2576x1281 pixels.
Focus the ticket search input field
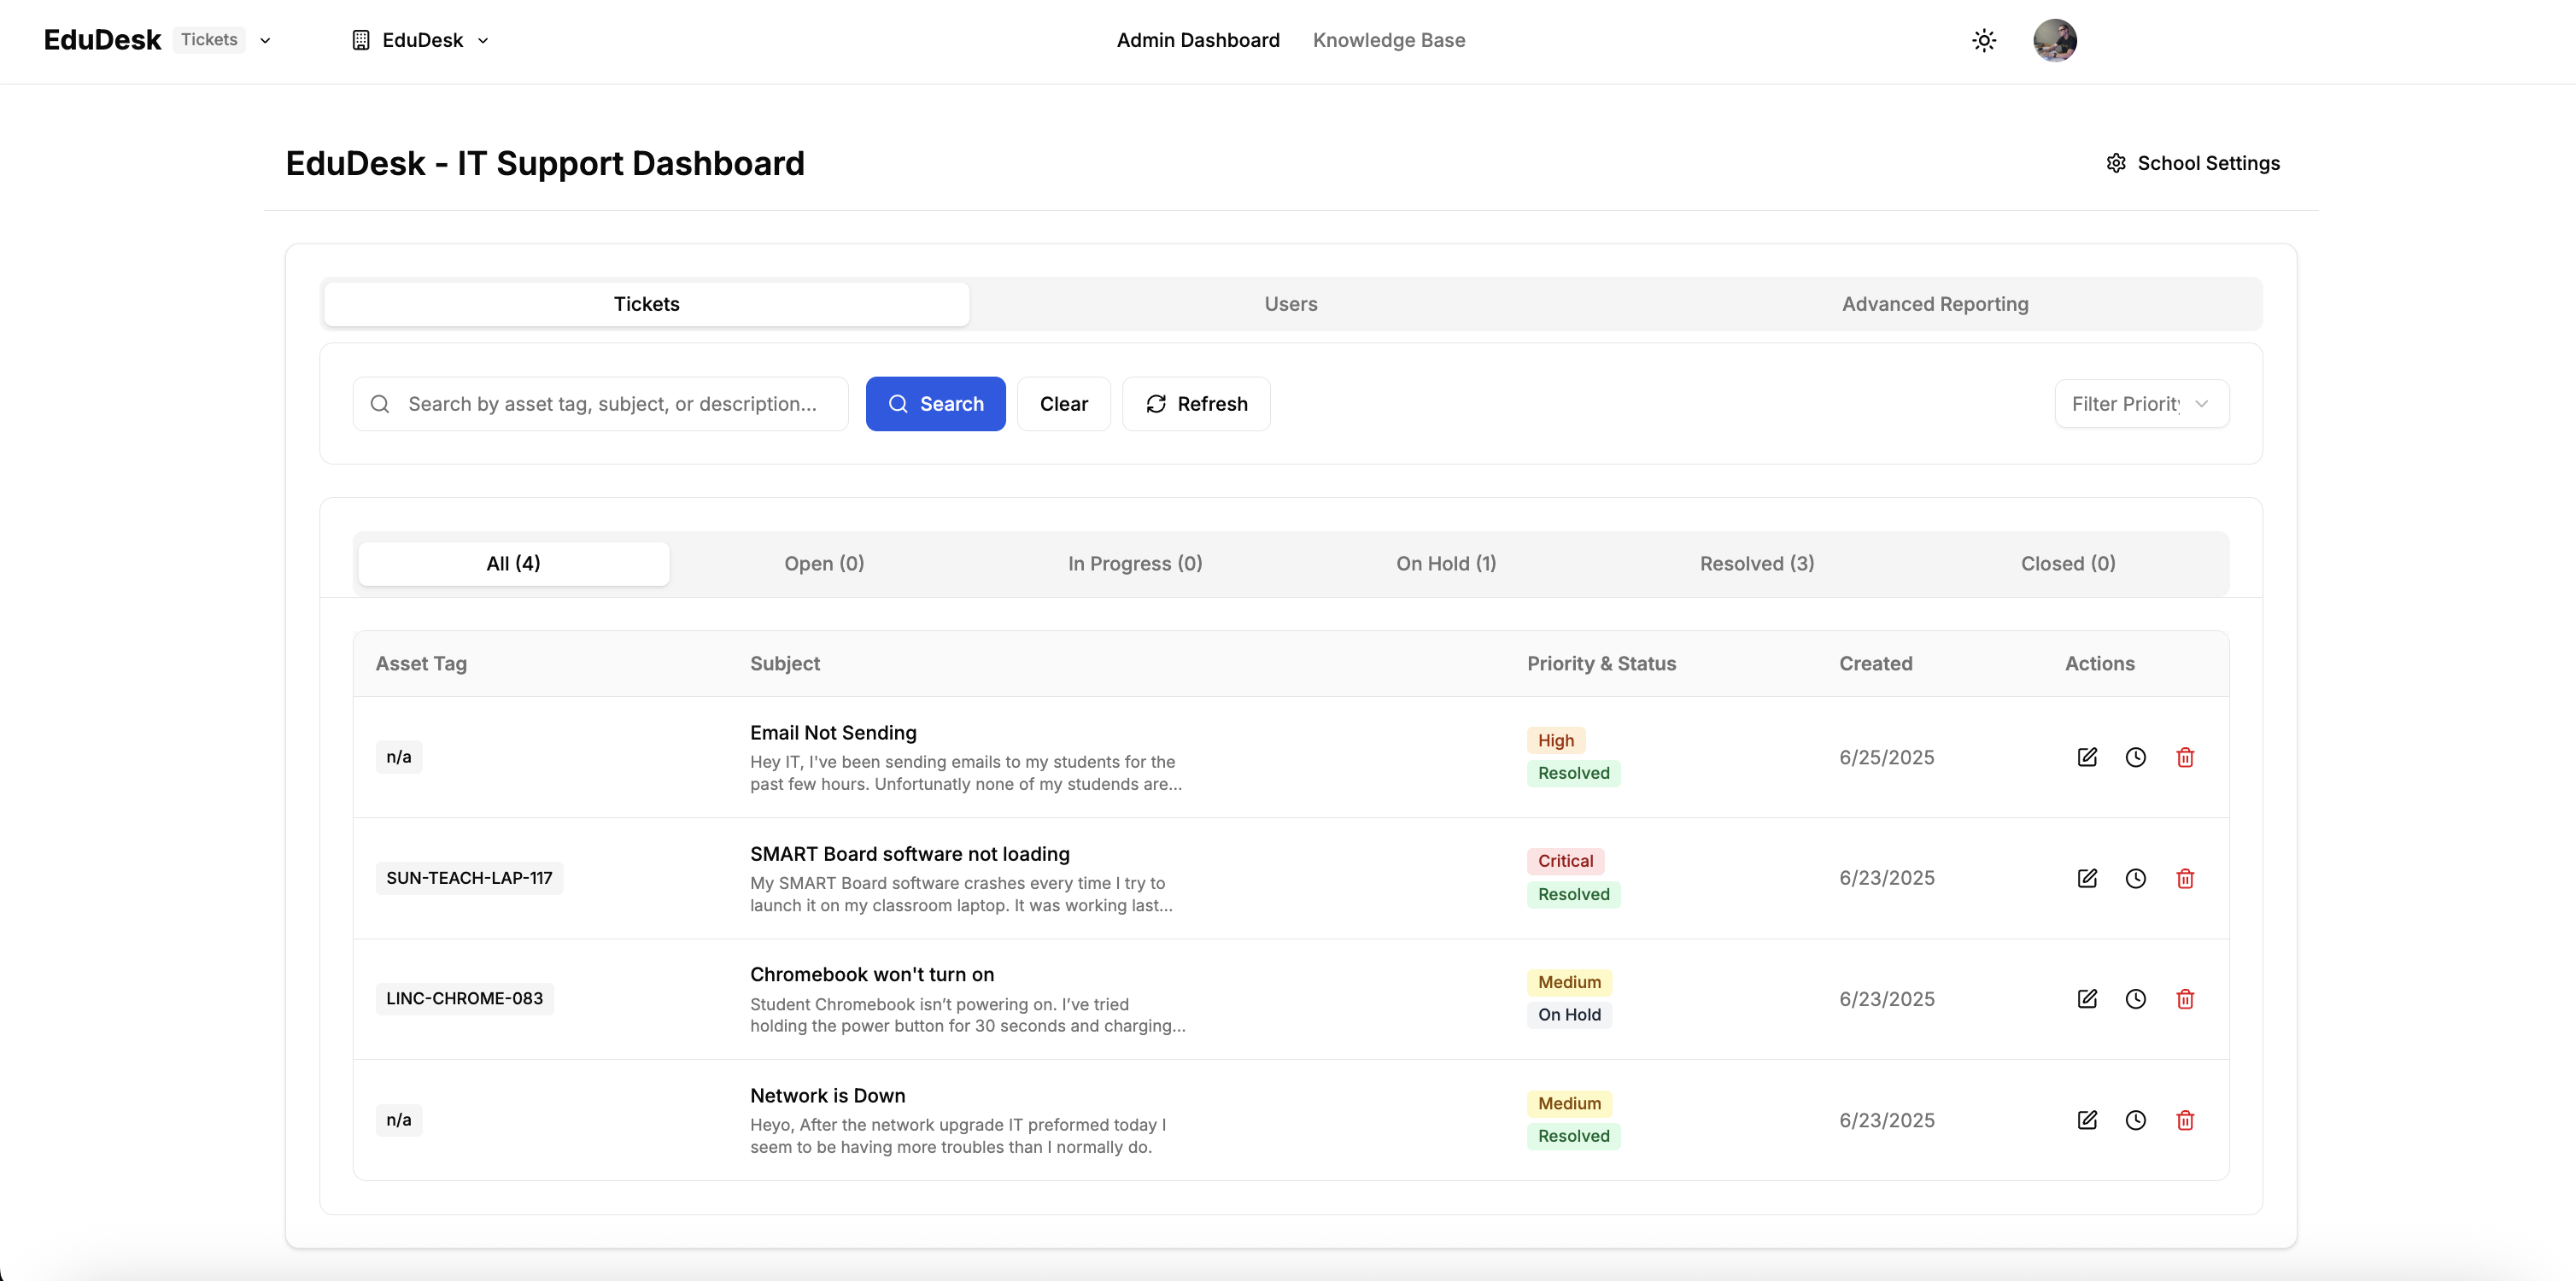(612, 404)
